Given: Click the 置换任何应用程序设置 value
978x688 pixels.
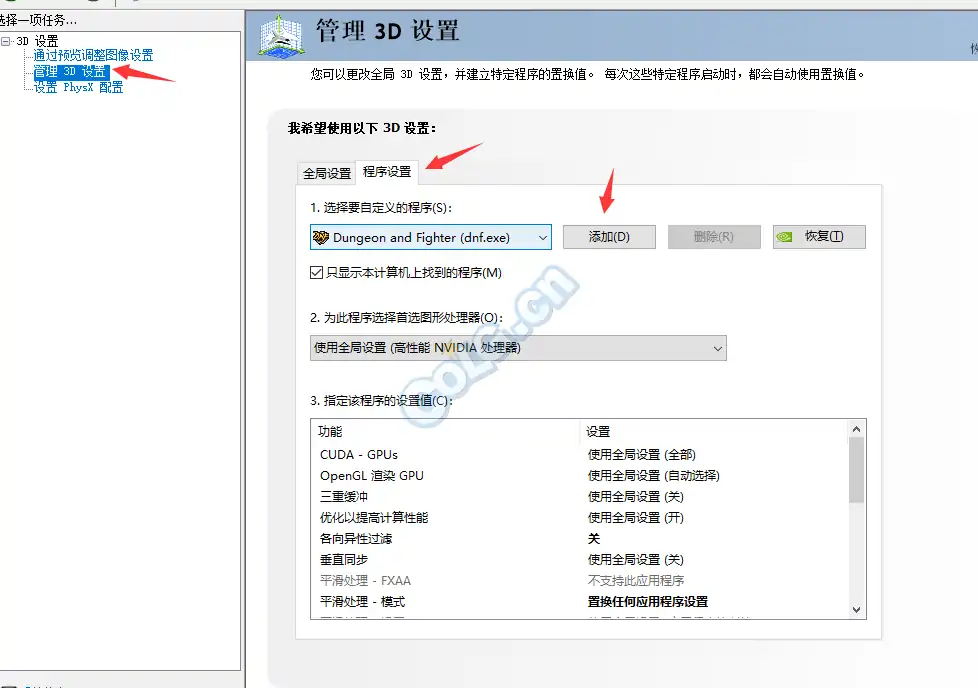Looking at the screenshot, I should coord(648,602).
